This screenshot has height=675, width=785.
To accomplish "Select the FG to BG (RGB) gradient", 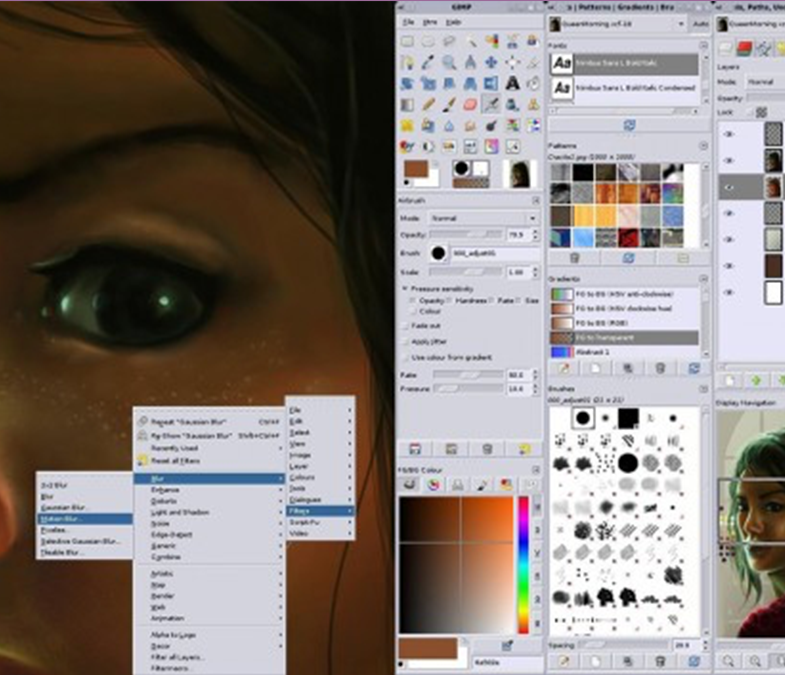I will (x=624, y=323).
